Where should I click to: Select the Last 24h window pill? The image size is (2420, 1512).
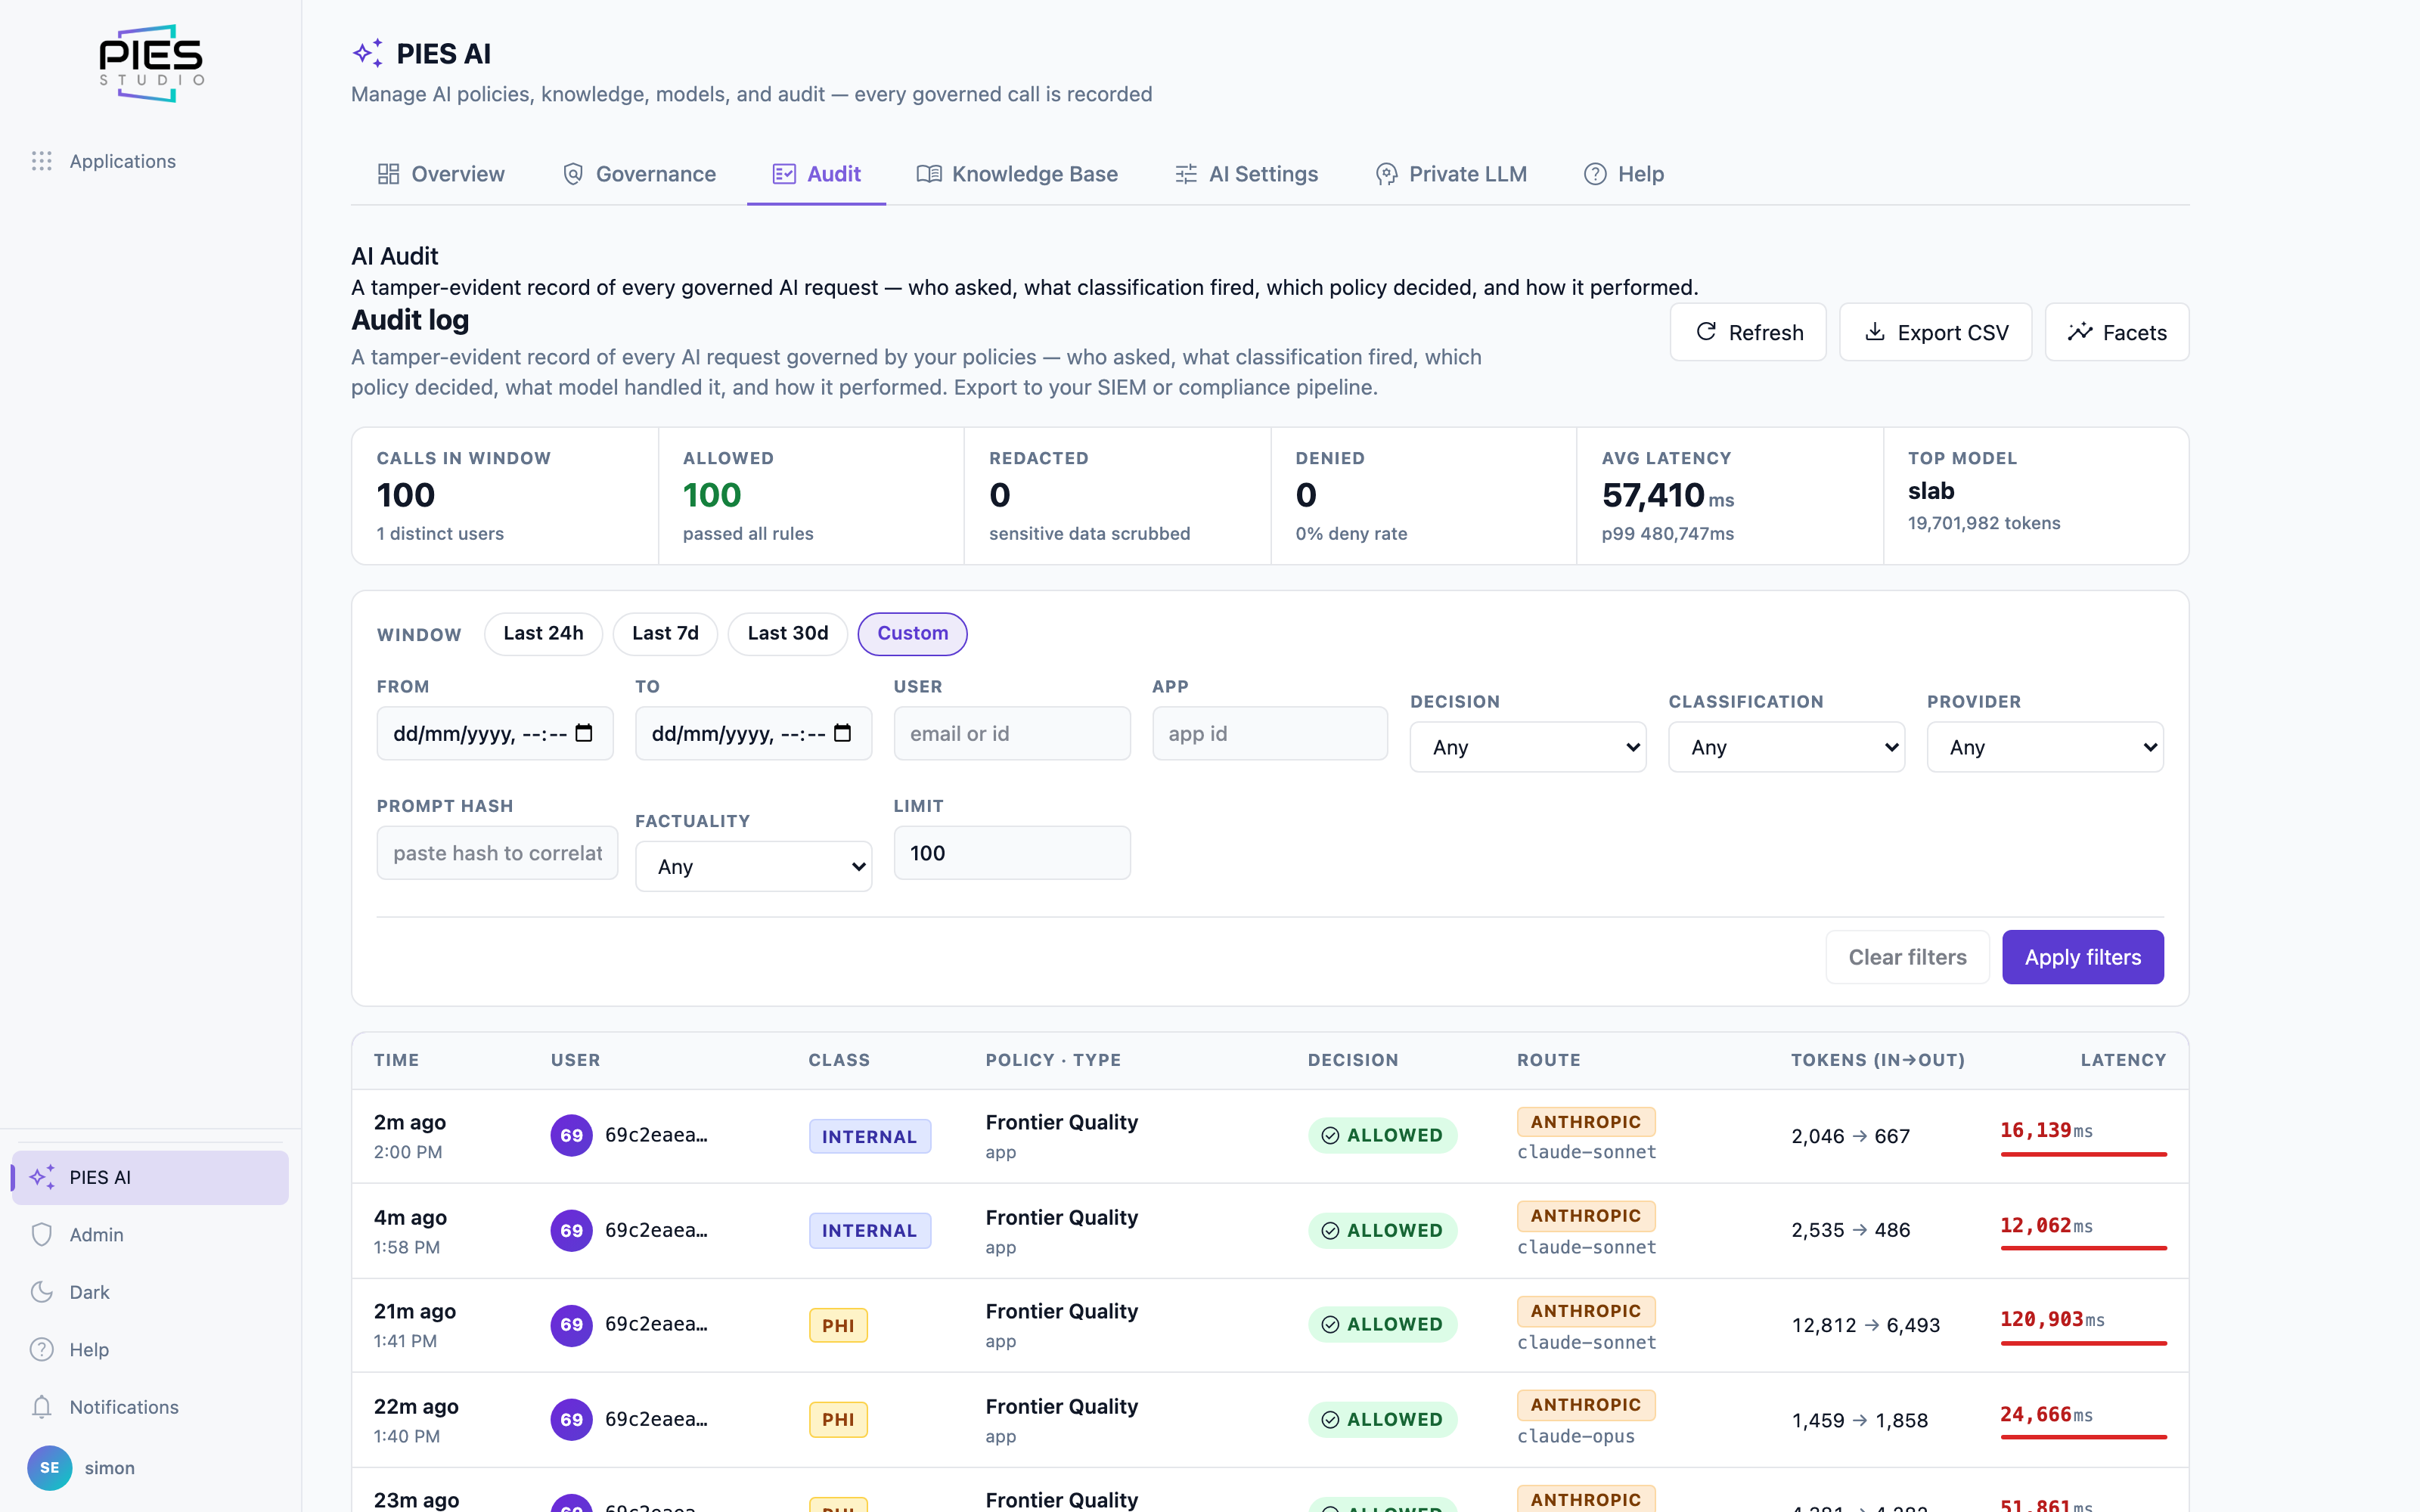(543, 633)
